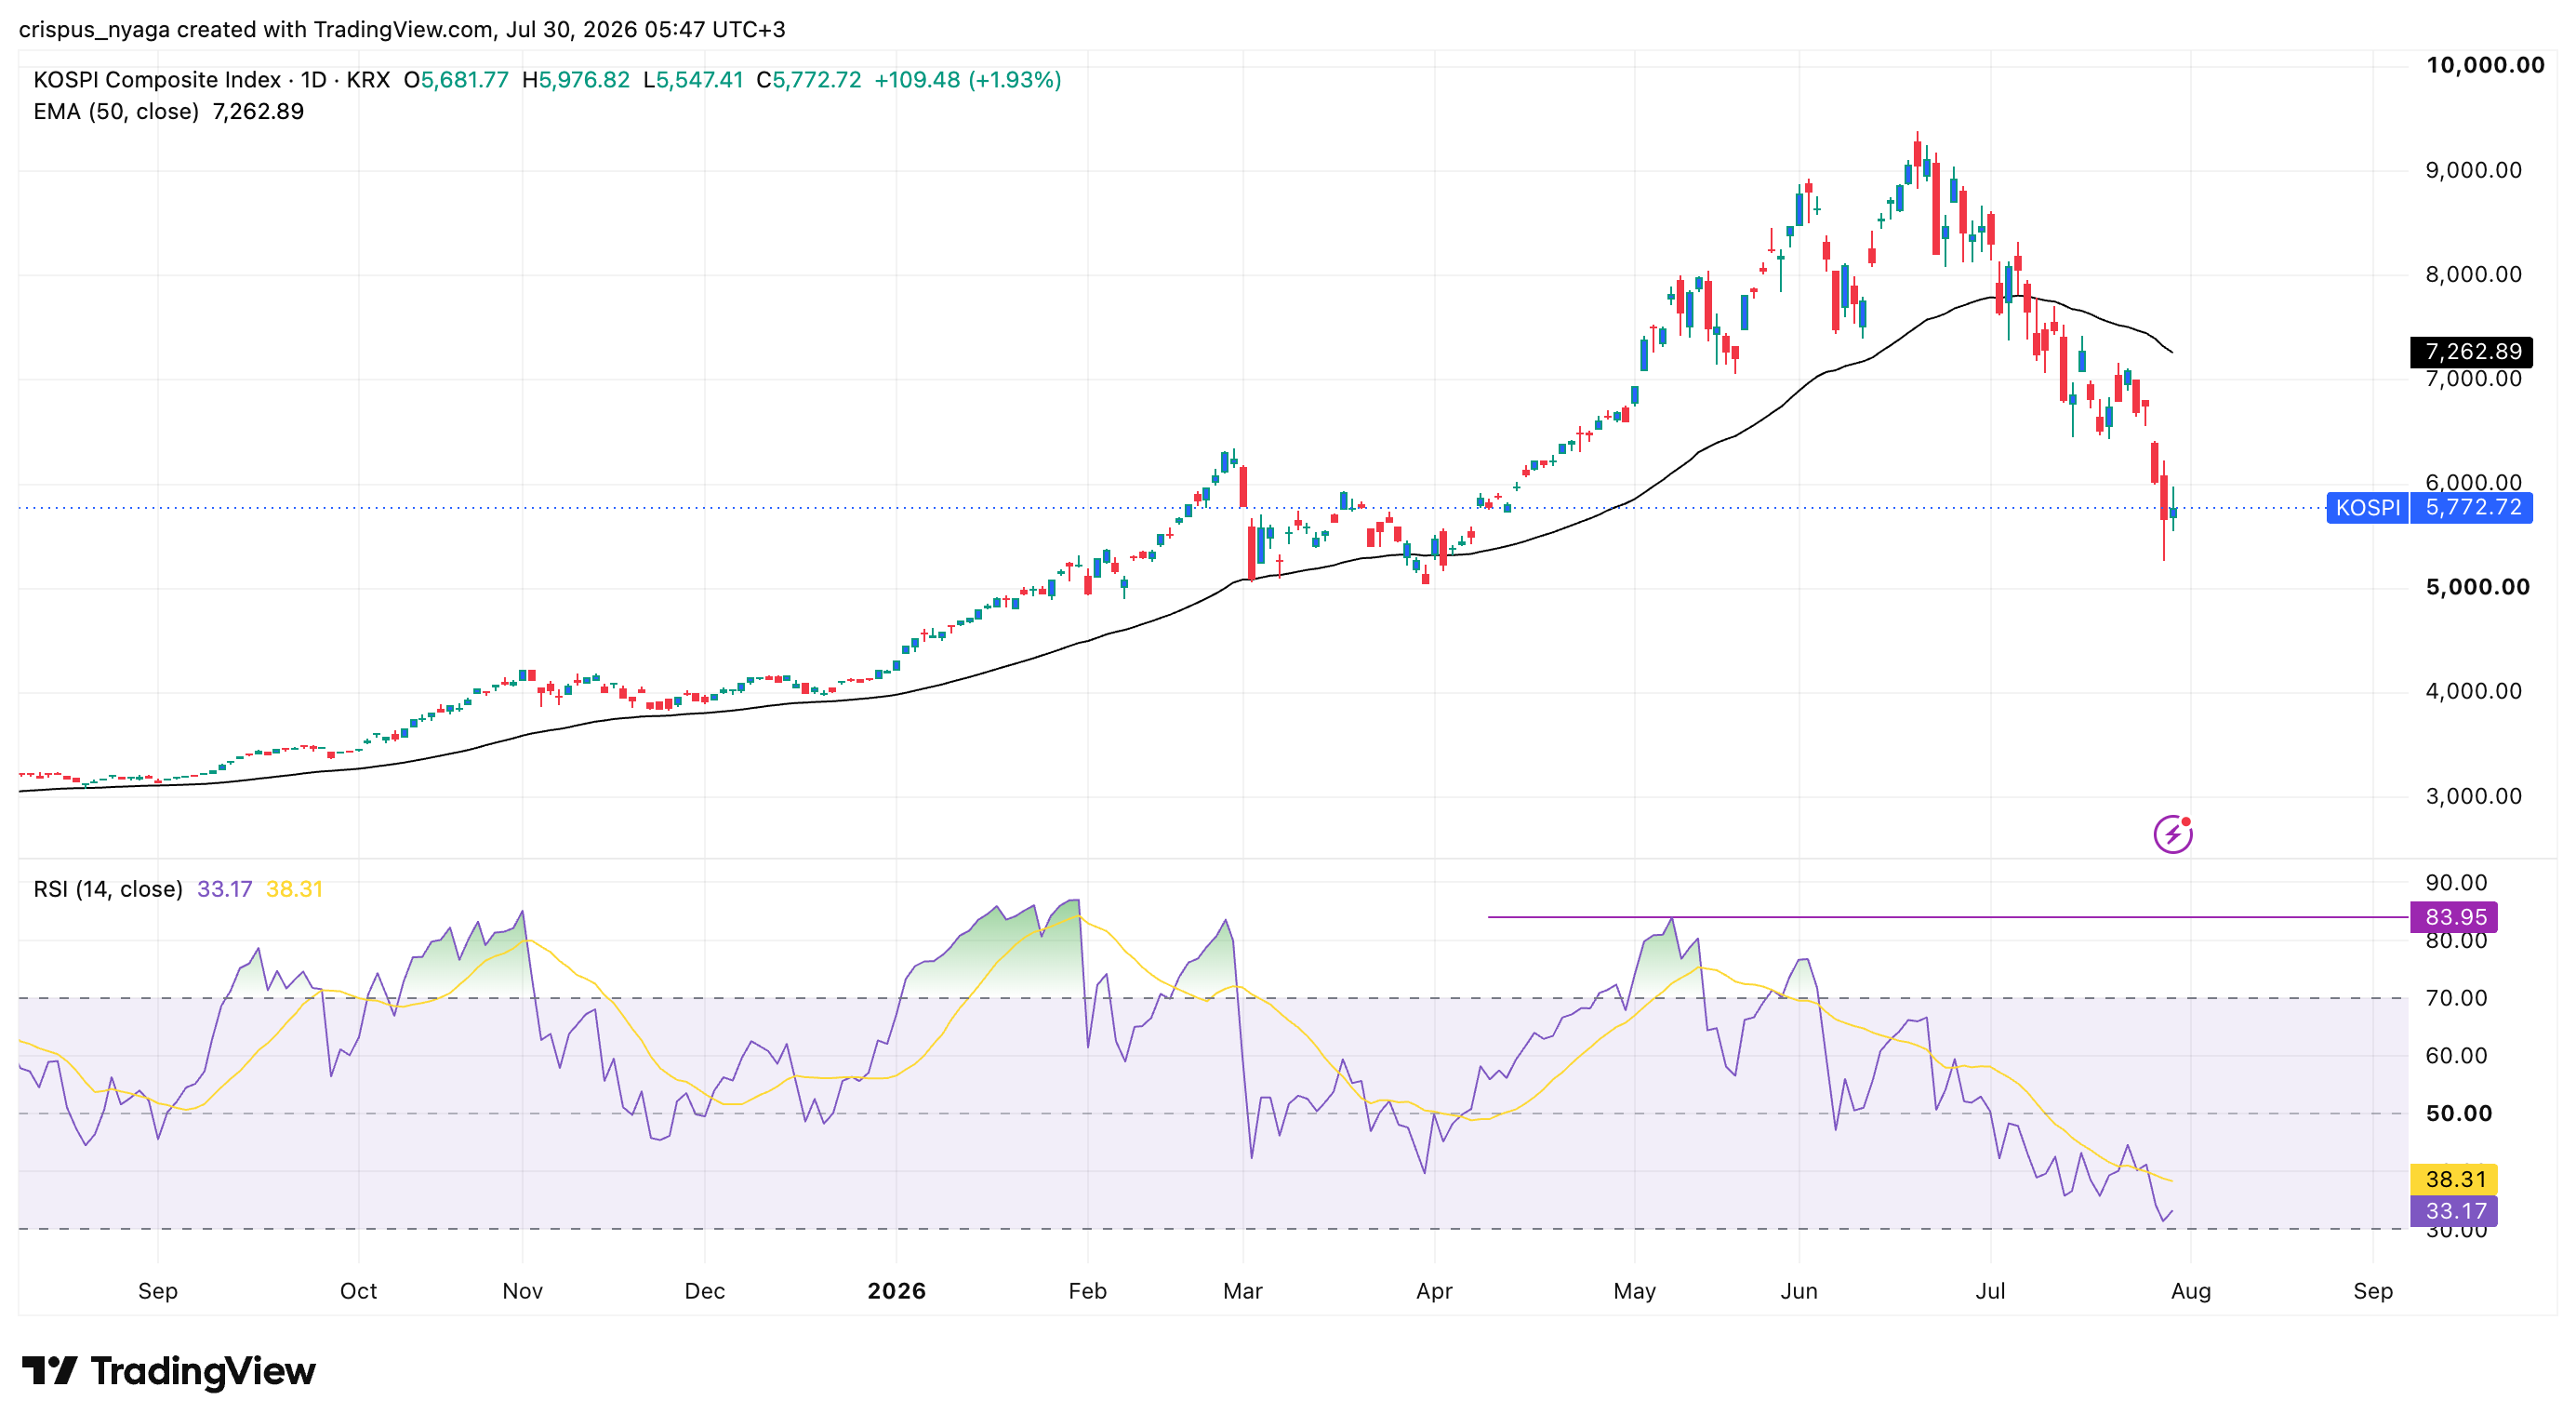
Task: Click the 90.00 RSI axis label
Action: pyautogui.click(x=2456, y=883)
